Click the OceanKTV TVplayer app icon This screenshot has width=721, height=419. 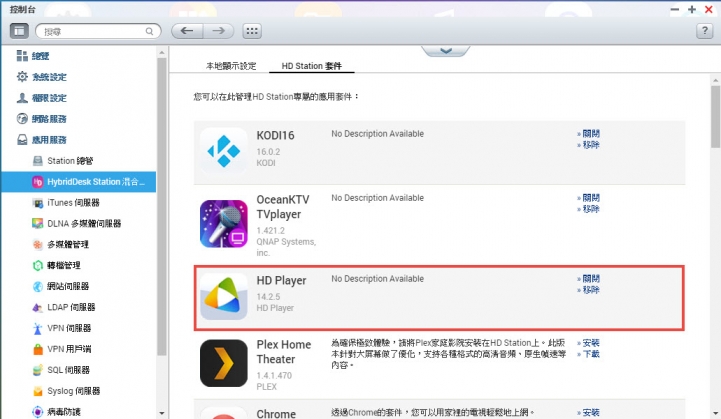point(223,223)
